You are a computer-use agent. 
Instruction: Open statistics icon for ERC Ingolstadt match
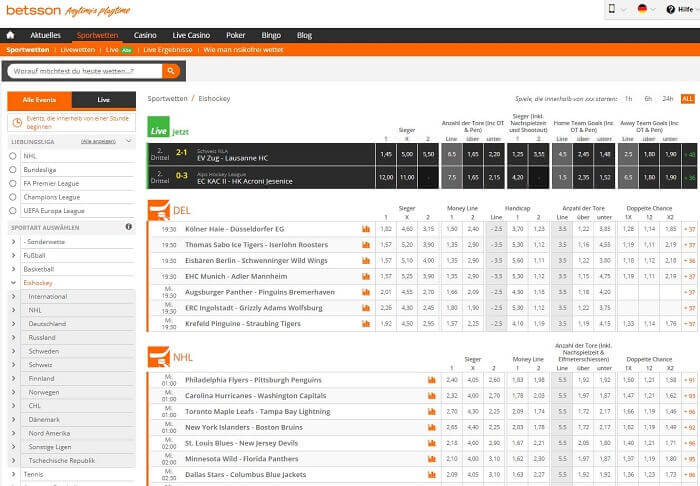click(366, 308)
